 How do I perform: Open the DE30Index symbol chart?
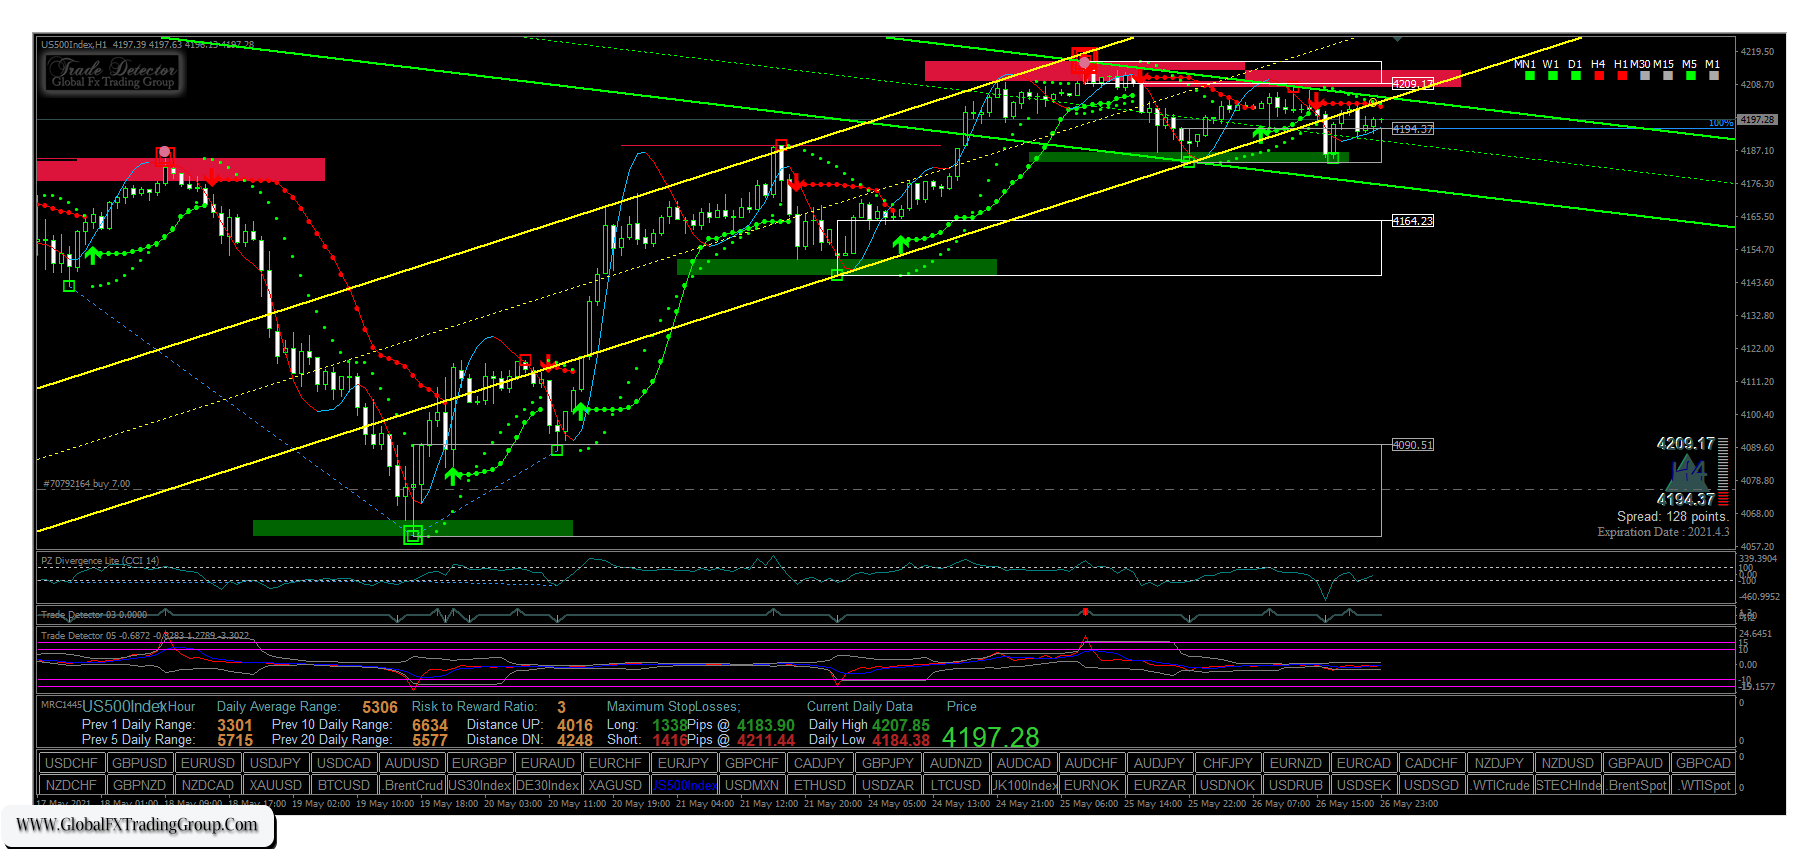548,785
